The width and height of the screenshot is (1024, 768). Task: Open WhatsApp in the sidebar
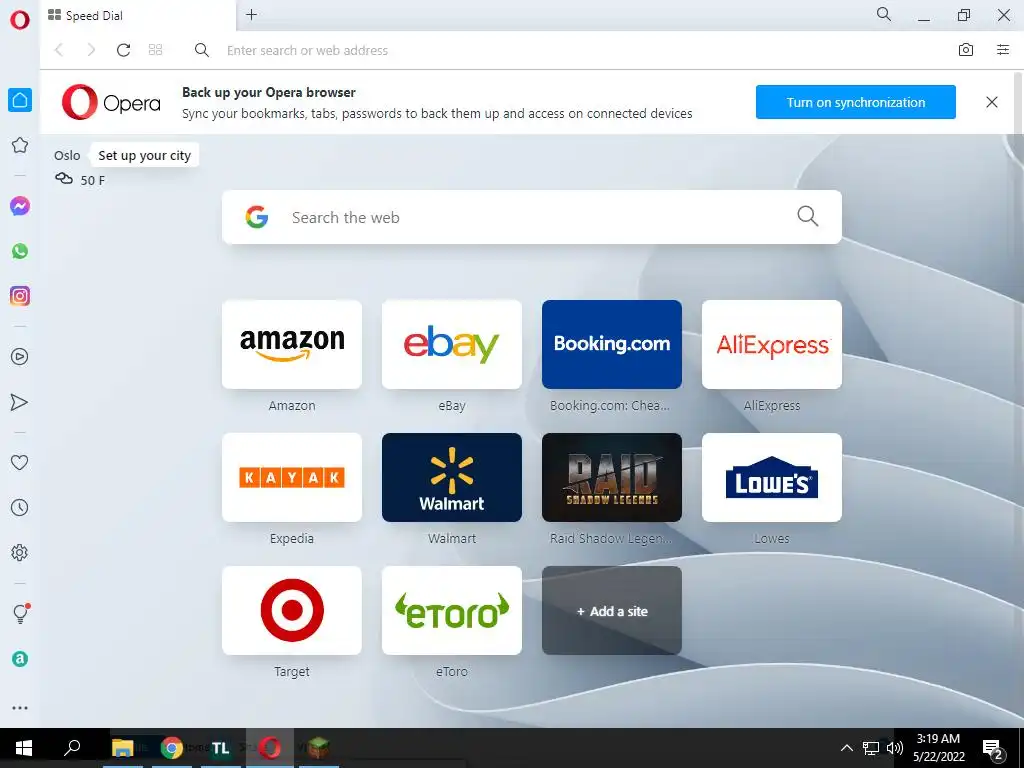(20, 251)
